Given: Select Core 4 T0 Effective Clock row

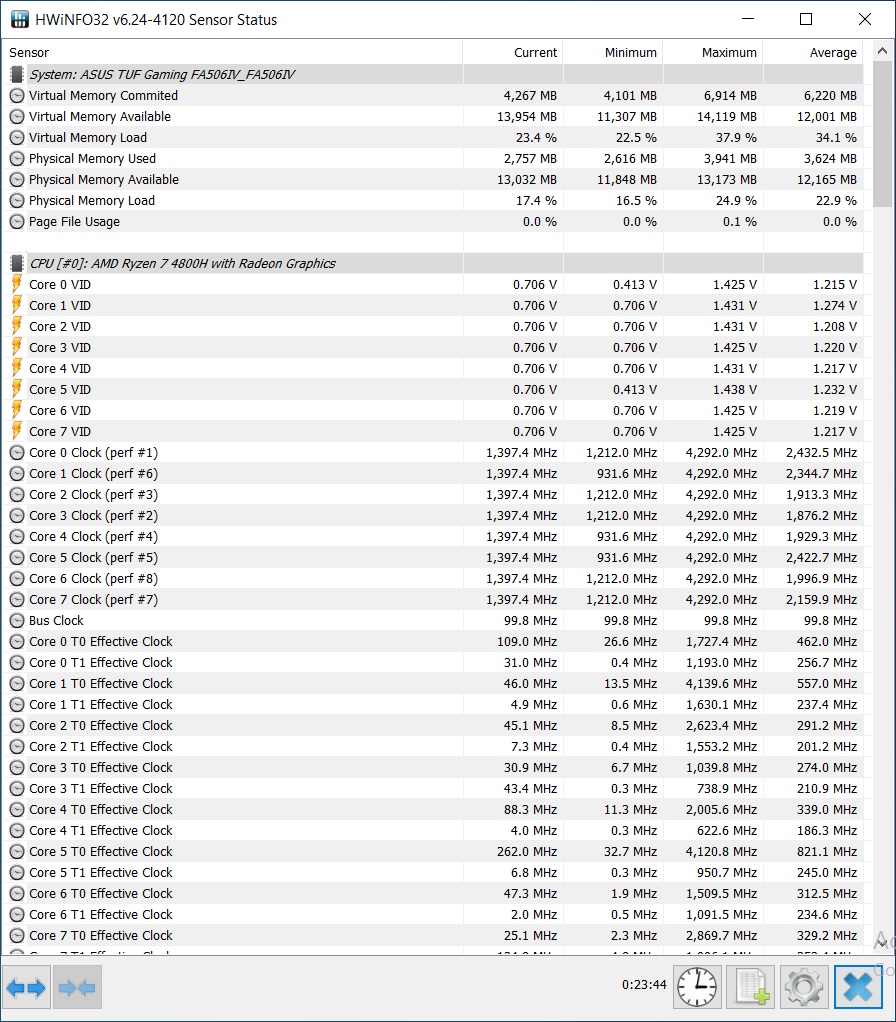Looking at the screenshot, I should tap(435, 810).
